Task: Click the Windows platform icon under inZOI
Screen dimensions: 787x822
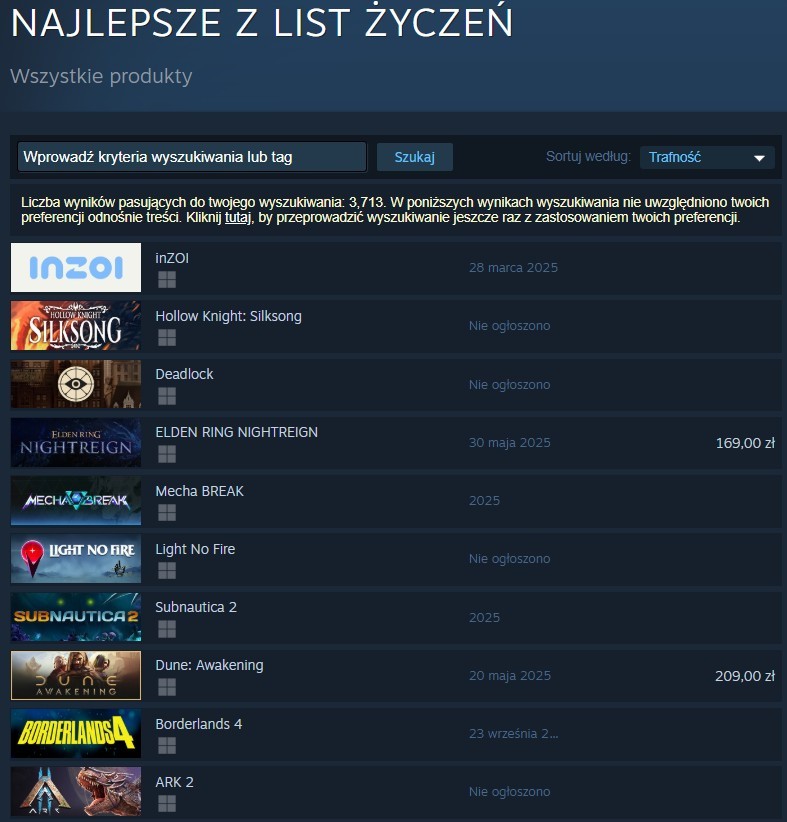Action: point(167,280)
